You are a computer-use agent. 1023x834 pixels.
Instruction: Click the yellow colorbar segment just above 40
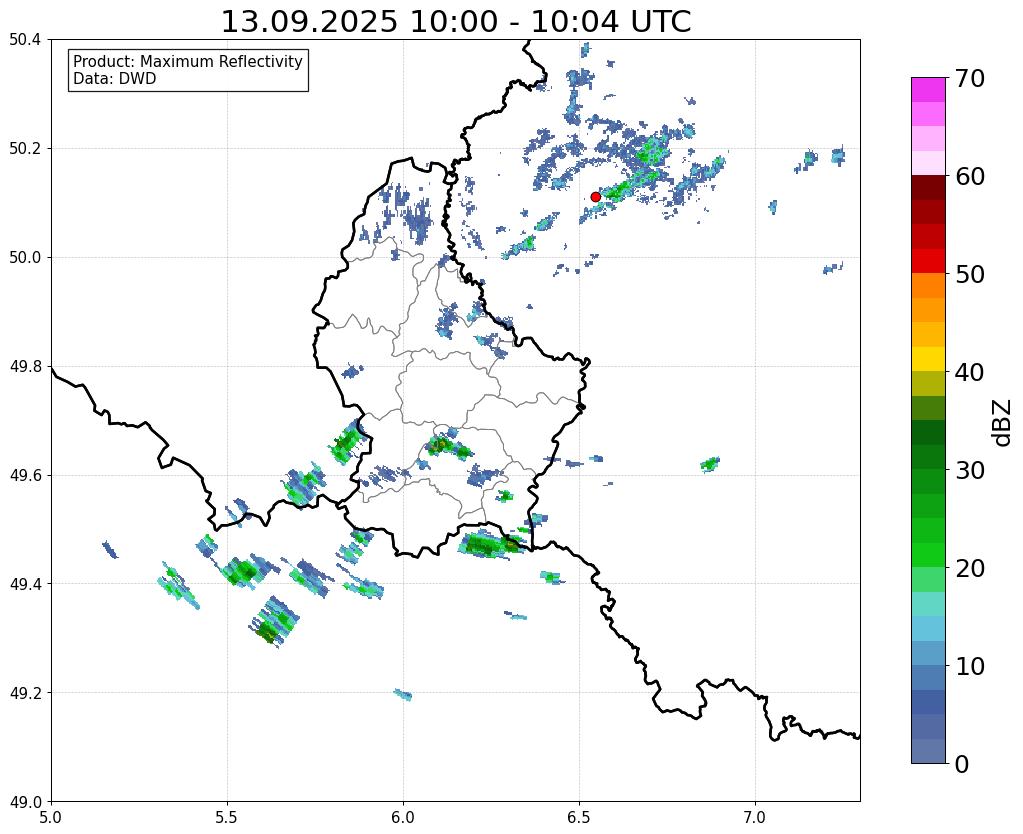click(928, 359)
